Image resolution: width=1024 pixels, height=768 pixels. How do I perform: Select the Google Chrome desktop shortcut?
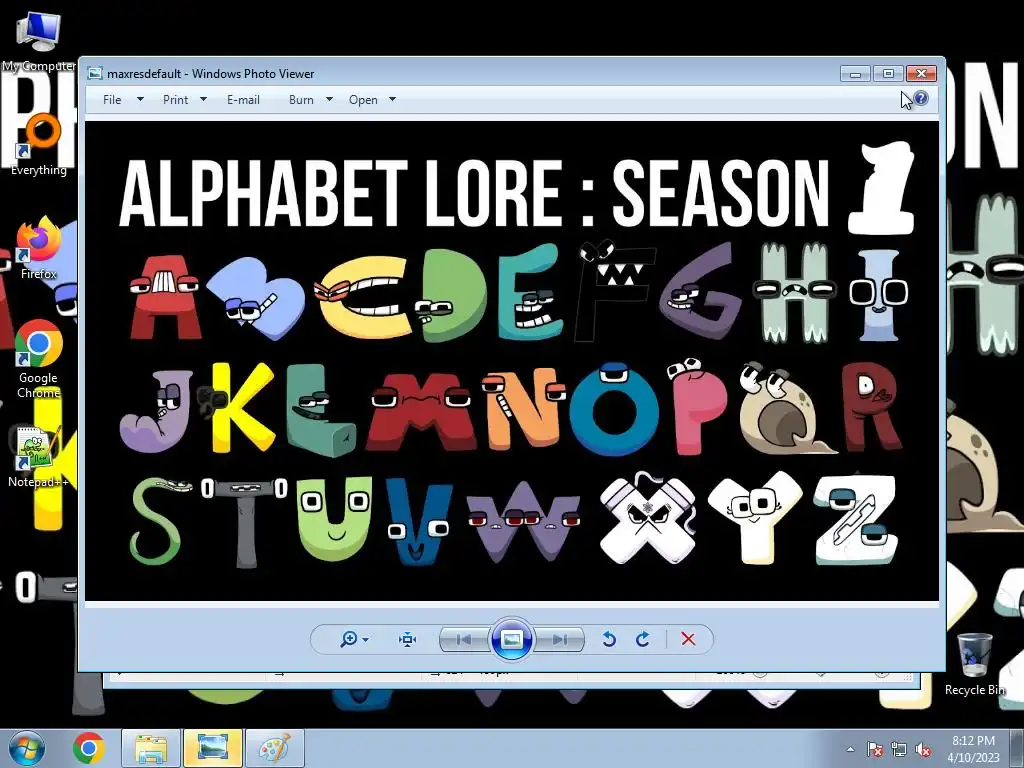(39, 359)
